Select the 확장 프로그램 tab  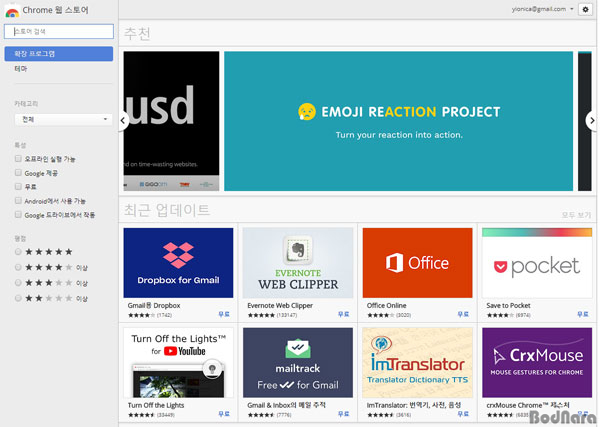pos(59,54)
